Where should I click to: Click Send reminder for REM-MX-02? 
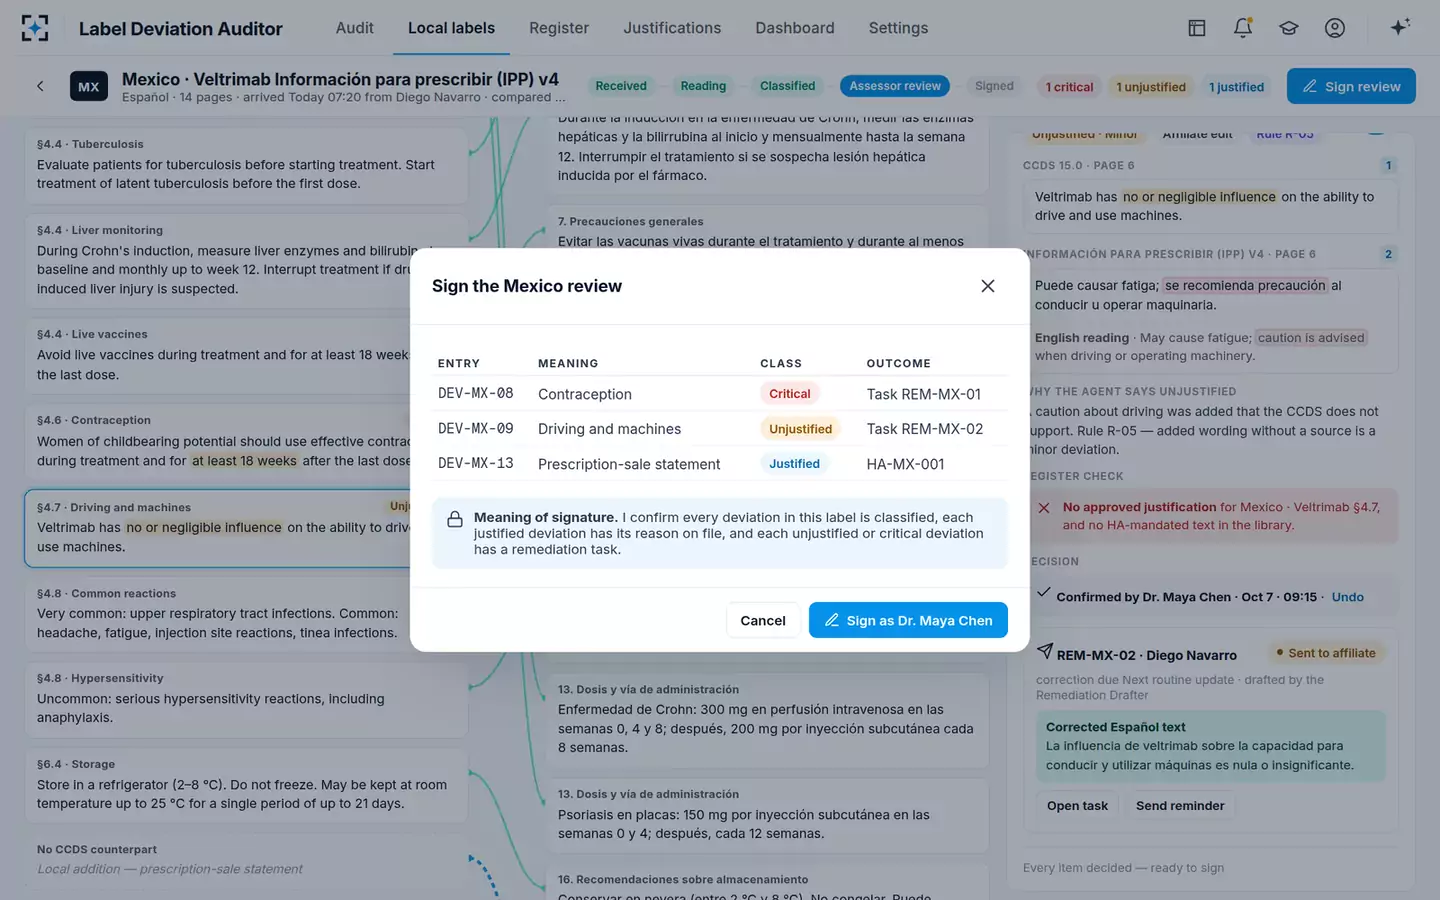tap(1180, 806)
